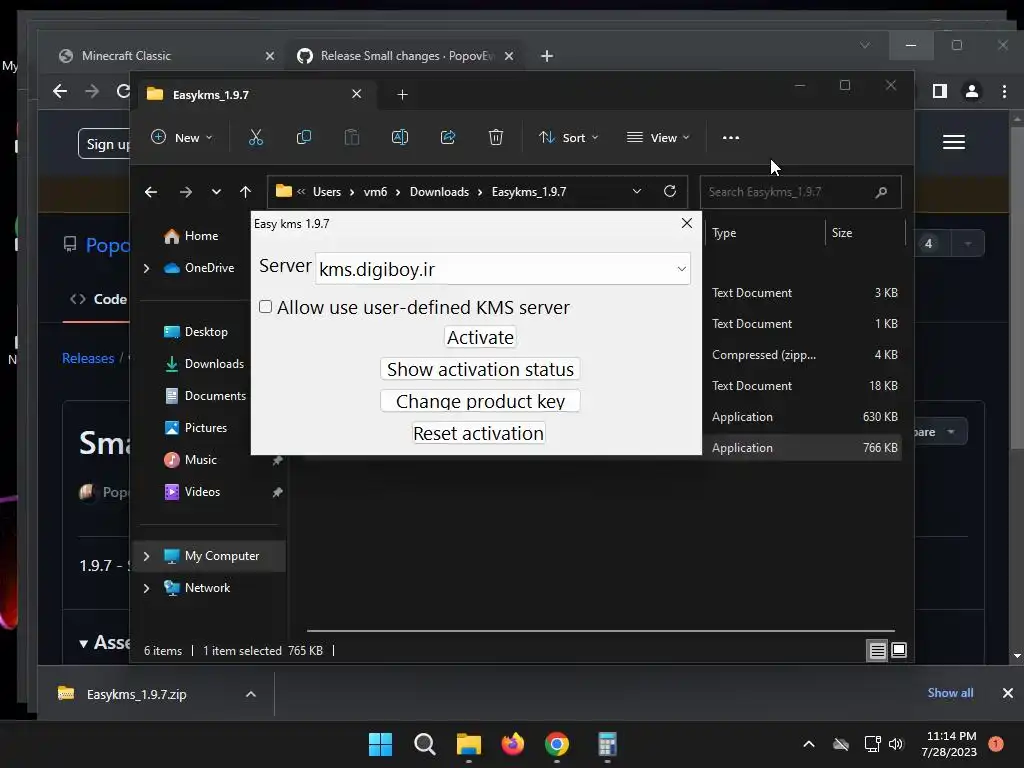The height and width of the screenshot is (768, 1024).
Task: Open Chrome from the taskbar
Action: [x=557, y=744]
